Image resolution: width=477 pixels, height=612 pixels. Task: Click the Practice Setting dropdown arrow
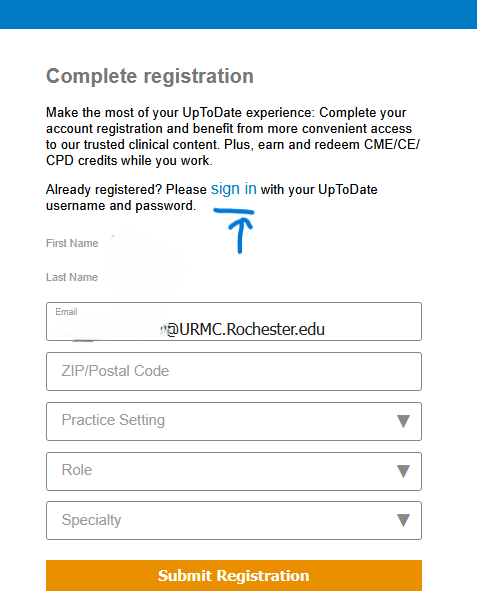click(x=403, y=421)
